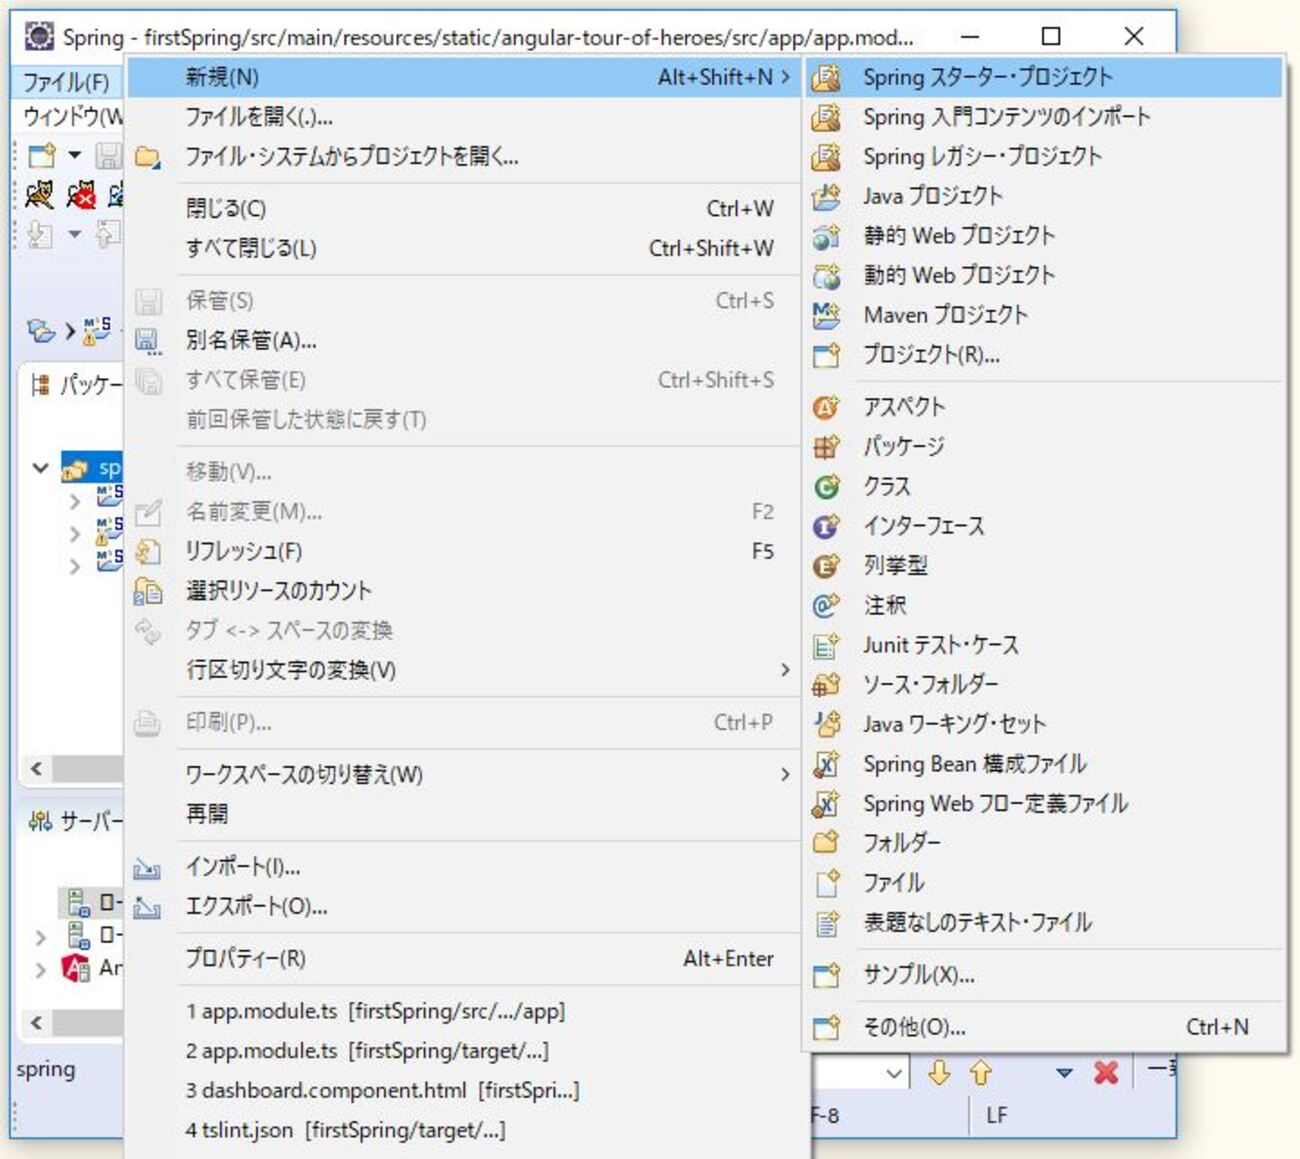Viewport: 1300px width, 1159px height.
Task: Select 選択リソースのカウント menu entry
Action: pos(463,591)
